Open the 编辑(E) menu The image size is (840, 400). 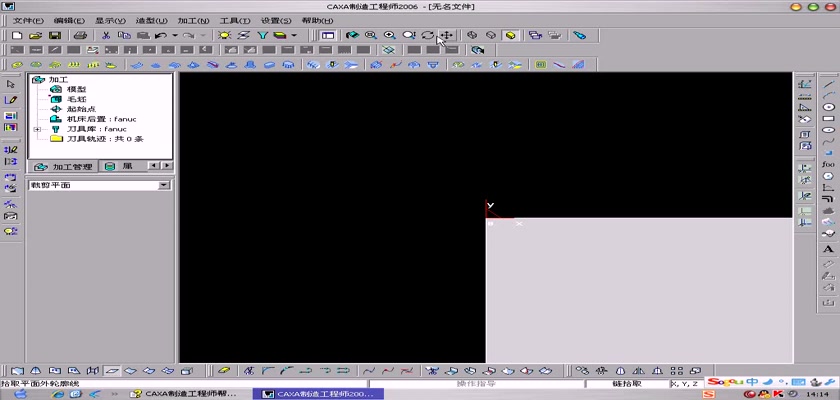69,21
